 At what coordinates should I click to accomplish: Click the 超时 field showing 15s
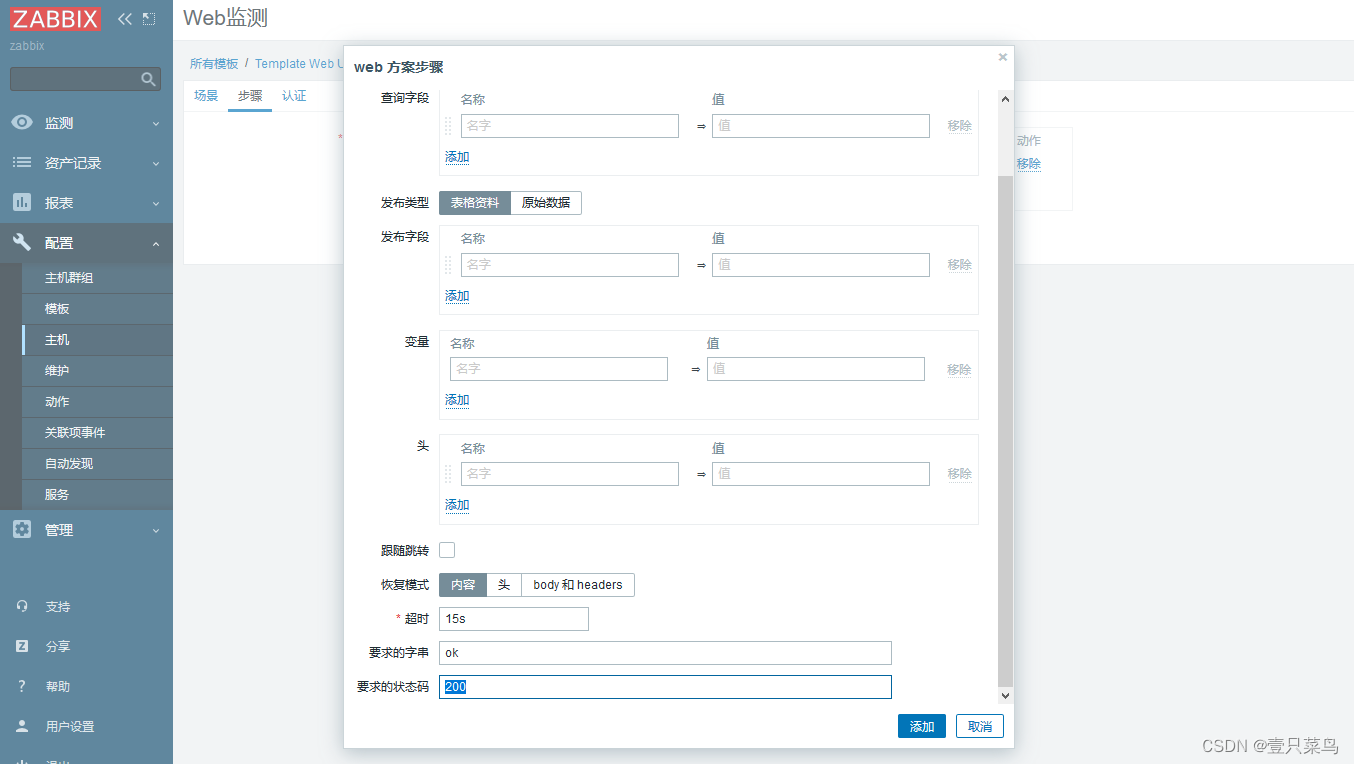coord(514,619)
